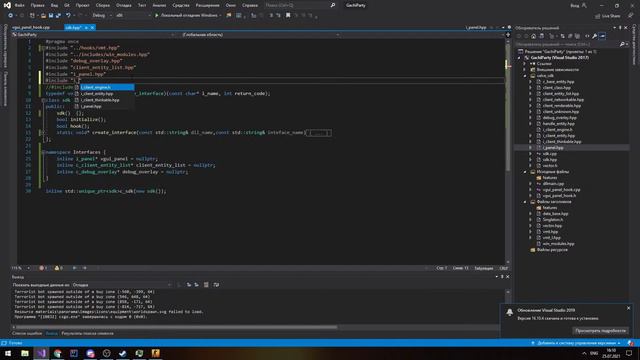Click the navigate back toolbar icon

coord(10,16)
